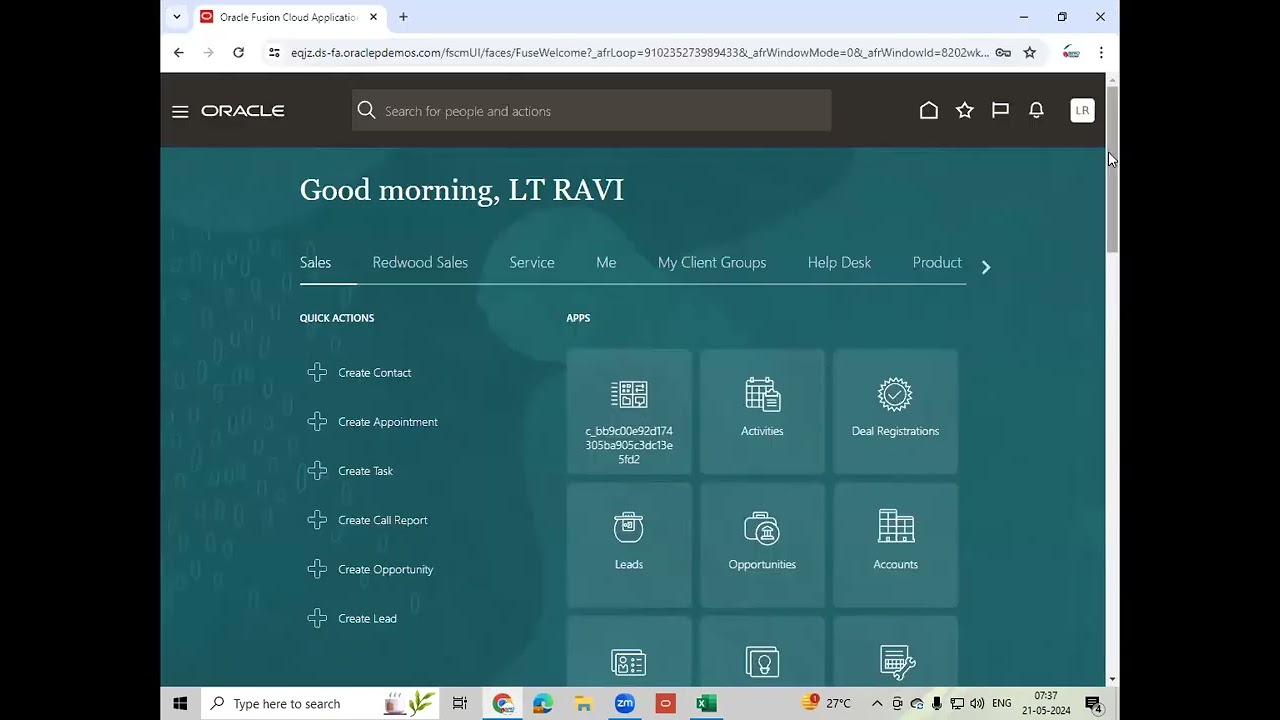The image size is (1280, 720).
Task: Open a new browser tab
Action: (x=403, y=17)
